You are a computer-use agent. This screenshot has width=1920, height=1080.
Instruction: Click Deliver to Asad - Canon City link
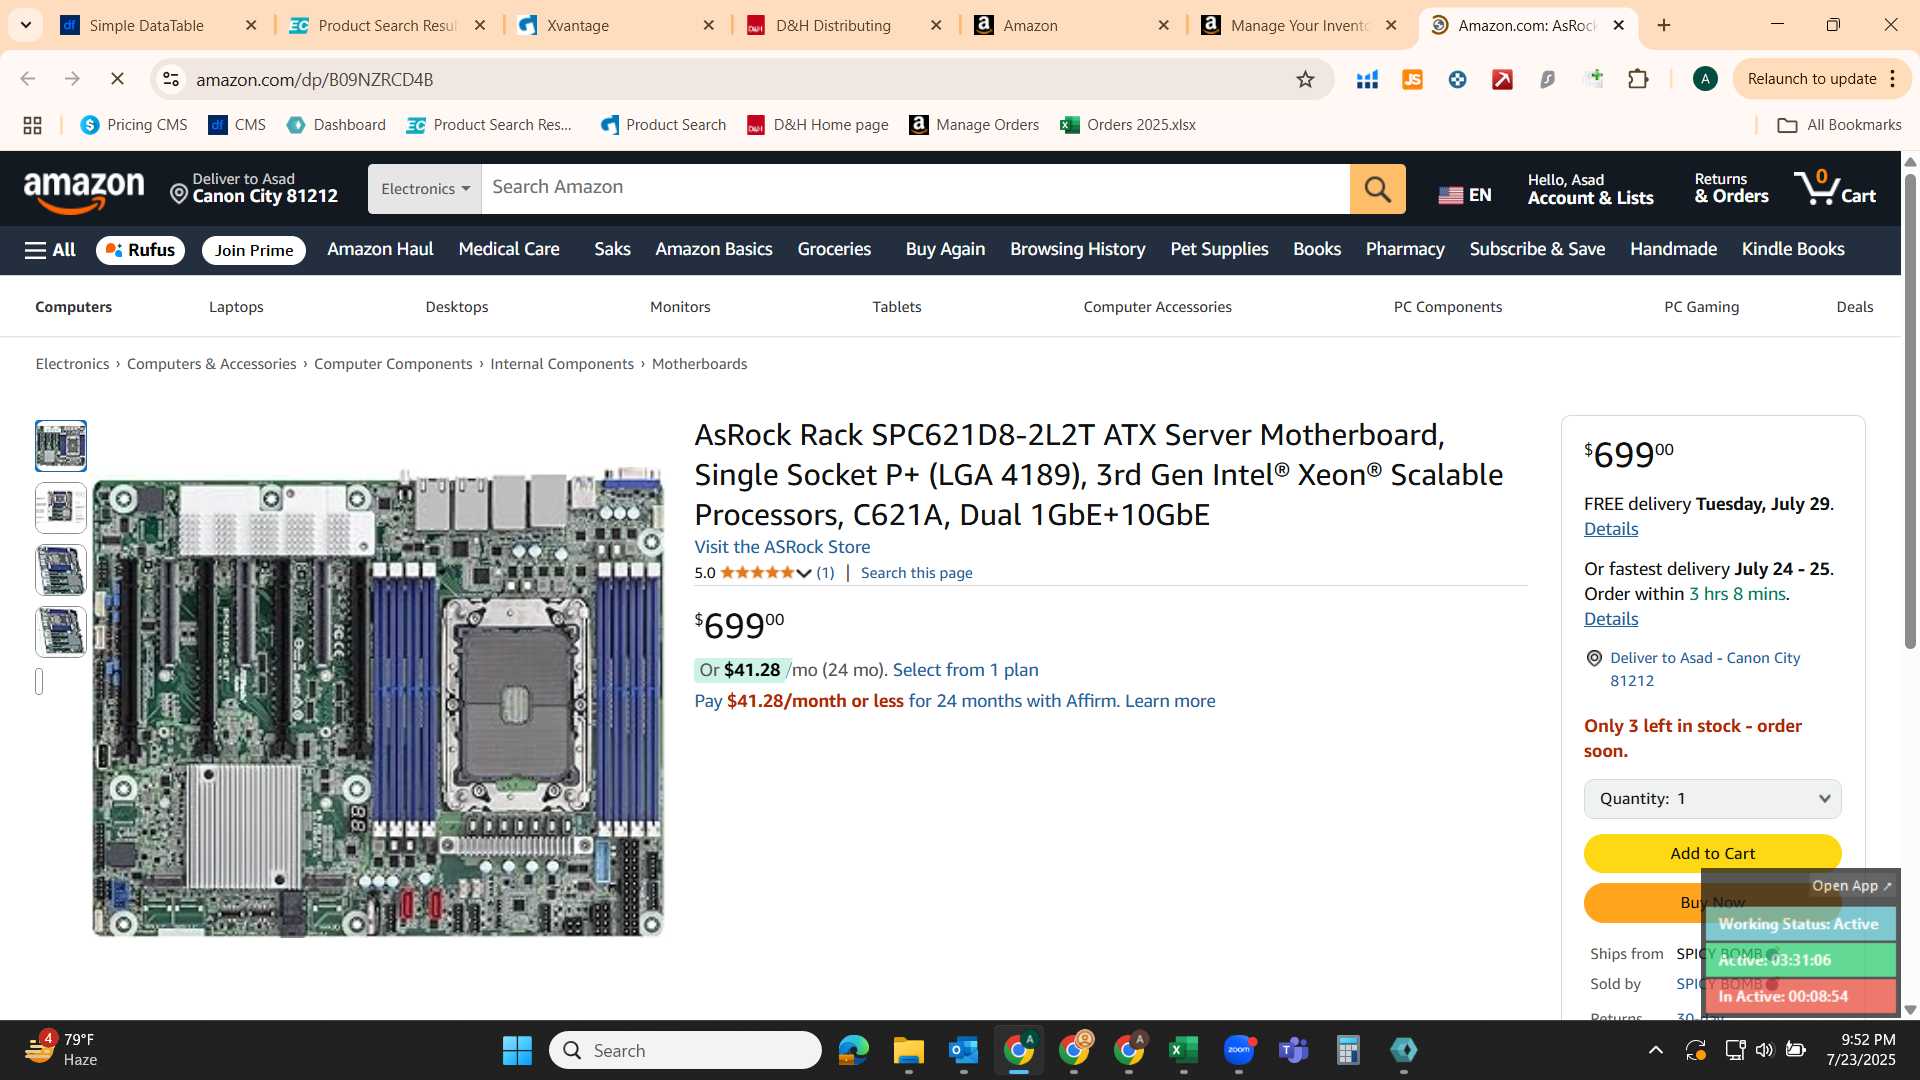1704,669
